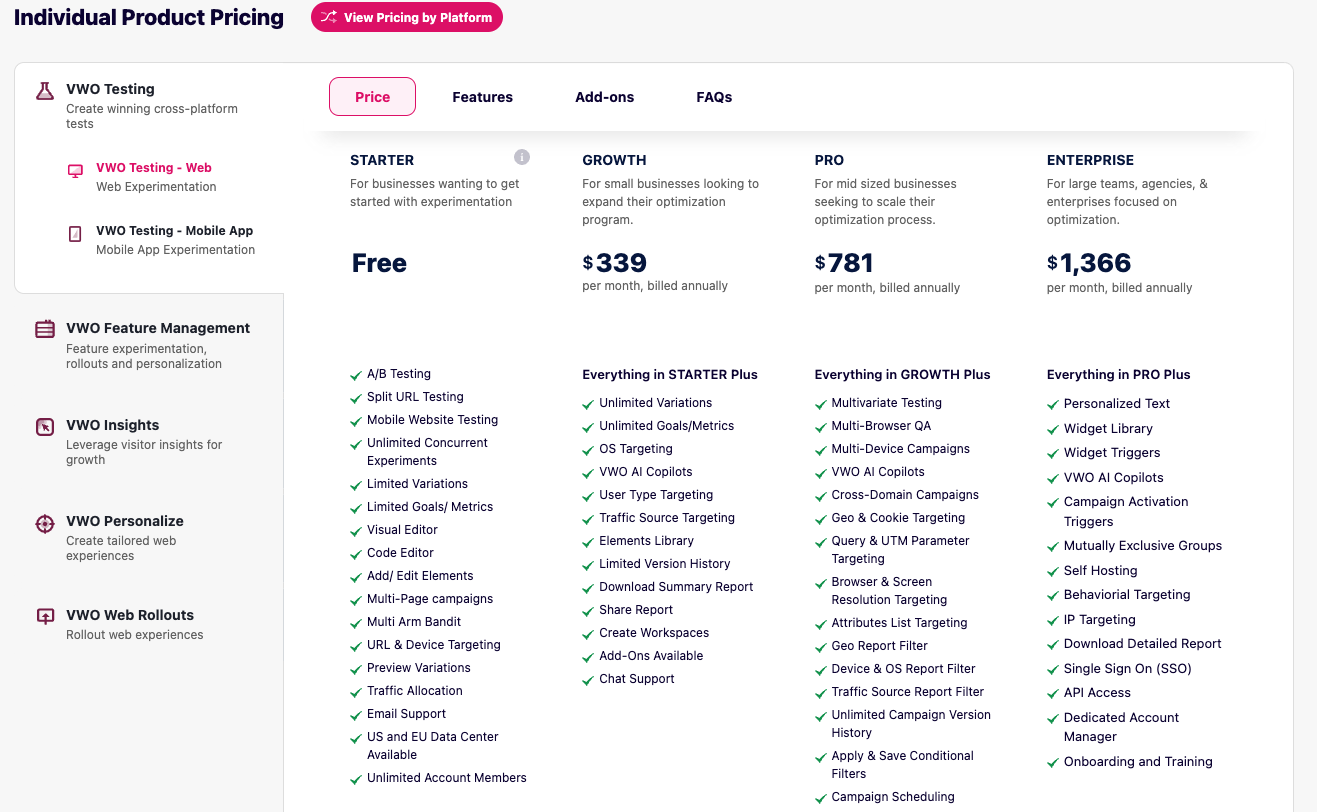1317x812 pixels.
Task: Open the Add-ons tab
Action: click(605, 97)
